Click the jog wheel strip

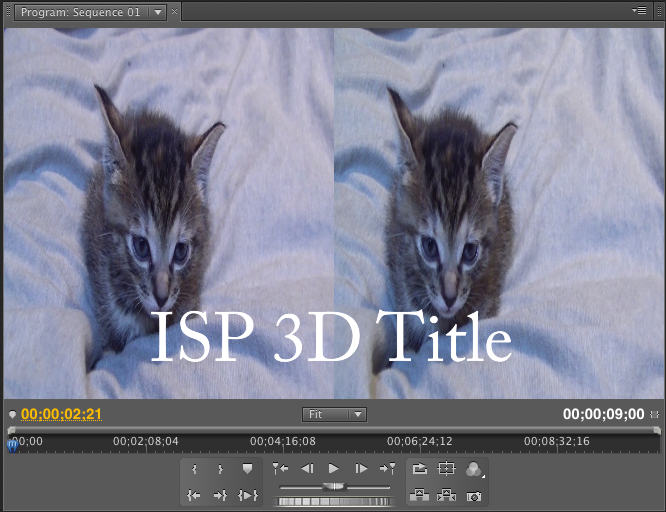click(x=333, y=502)
